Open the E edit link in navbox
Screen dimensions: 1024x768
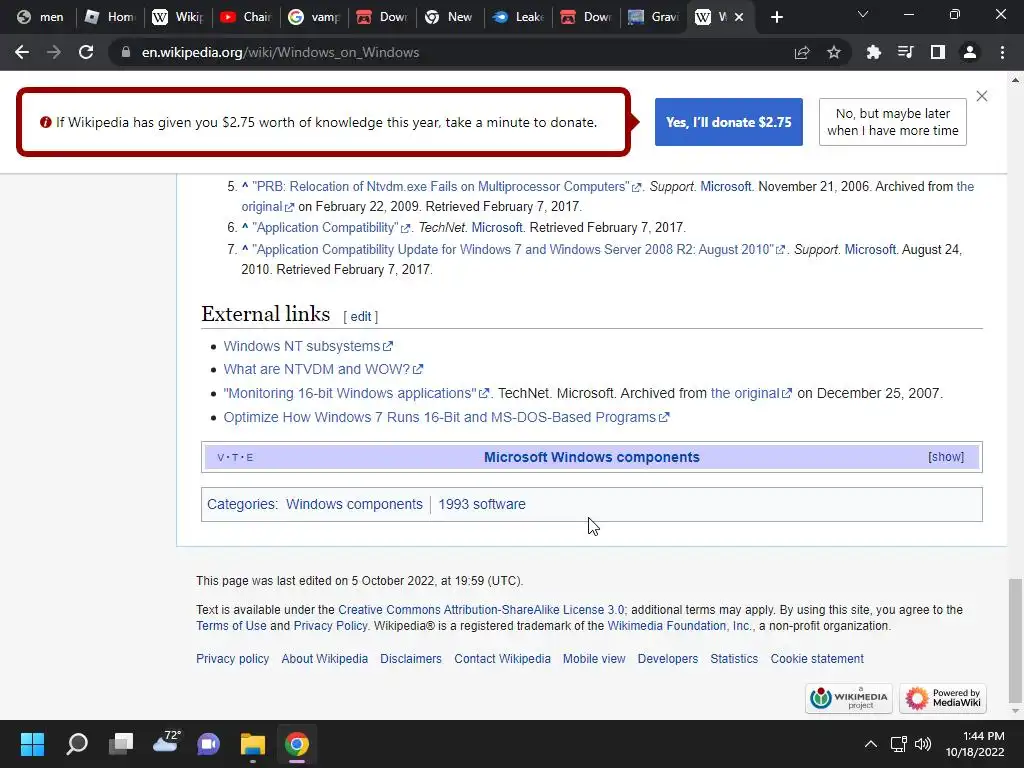click(x=249, y=457)
